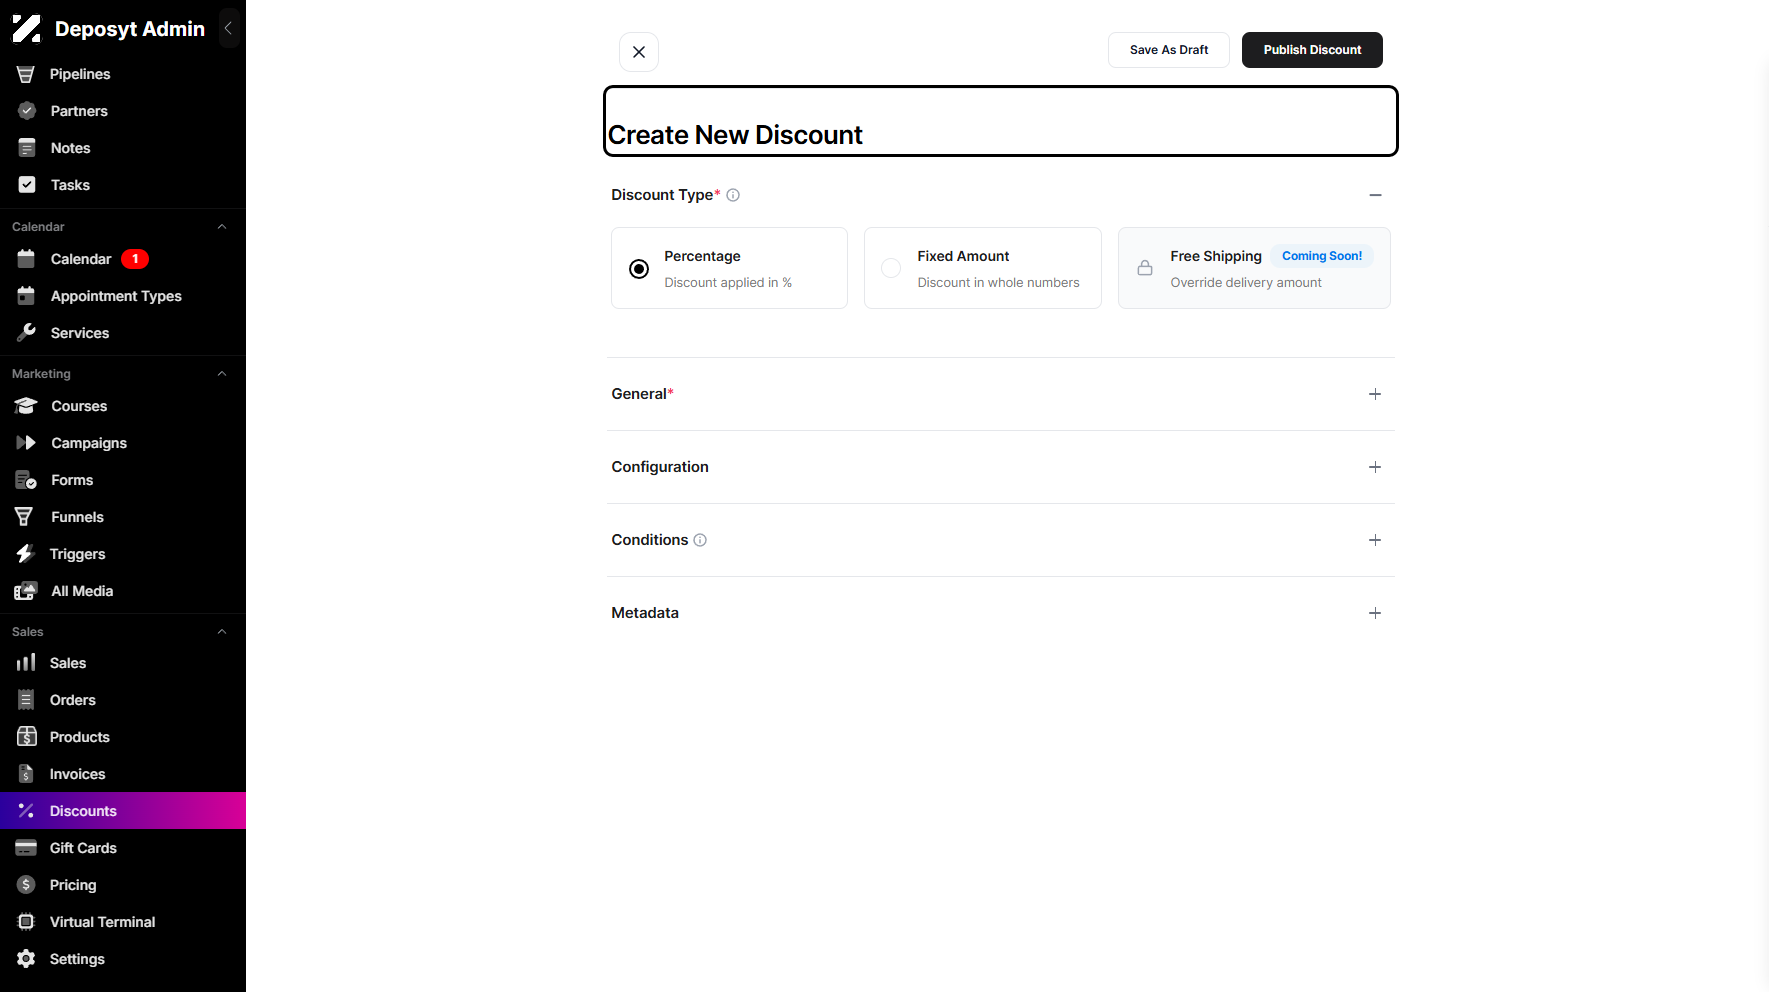The width and height of the screenshot is (1769, 992).
Task: Click the Triggers lightning bolt icon
Action: [25, 554]
